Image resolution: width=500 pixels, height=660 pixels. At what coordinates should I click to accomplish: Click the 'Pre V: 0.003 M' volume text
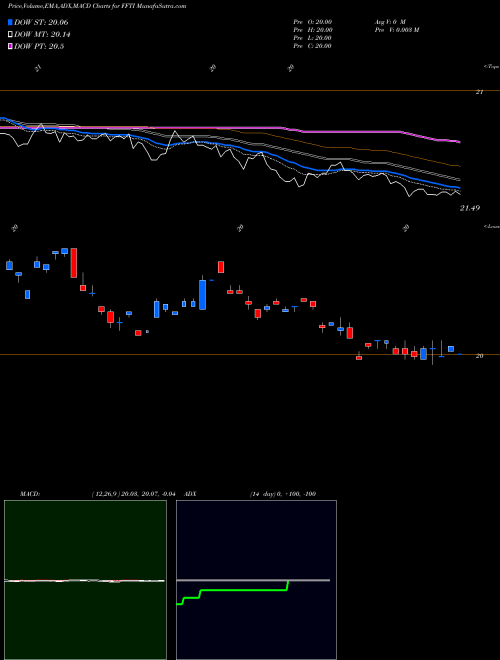click(x=396, y=30)
